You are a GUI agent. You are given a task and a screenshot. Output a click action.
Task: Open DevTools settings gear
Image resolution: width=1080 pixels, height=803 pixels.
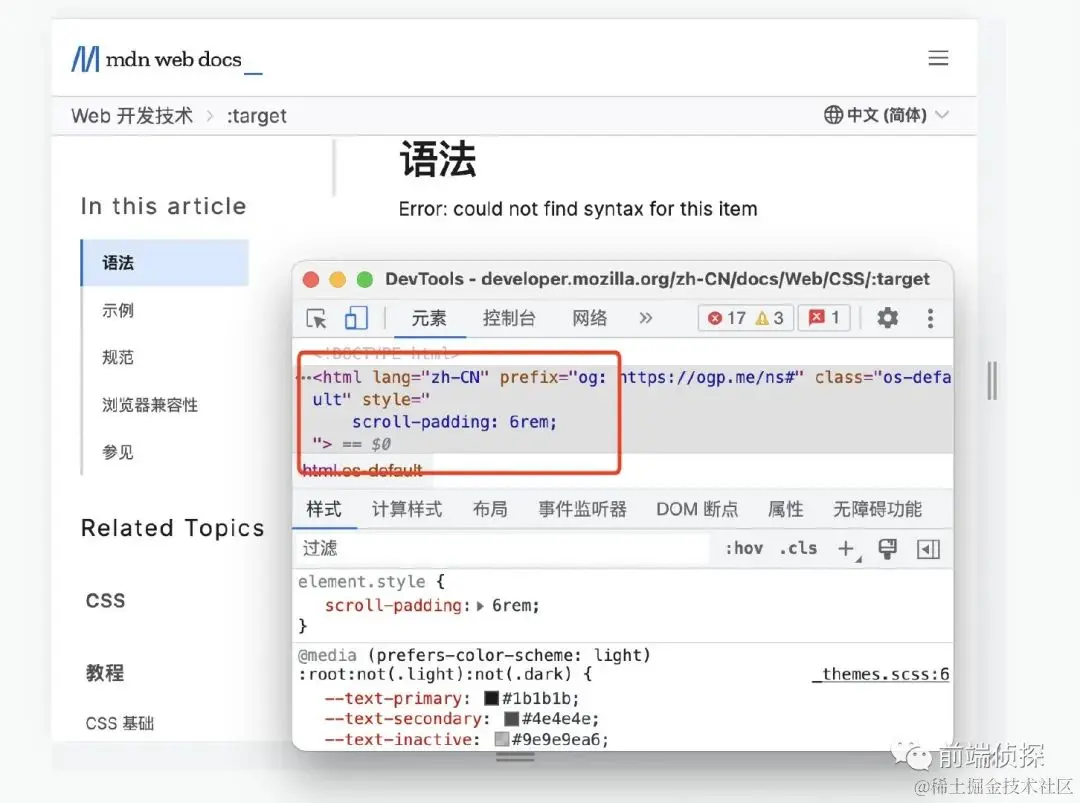pos(887,317)
